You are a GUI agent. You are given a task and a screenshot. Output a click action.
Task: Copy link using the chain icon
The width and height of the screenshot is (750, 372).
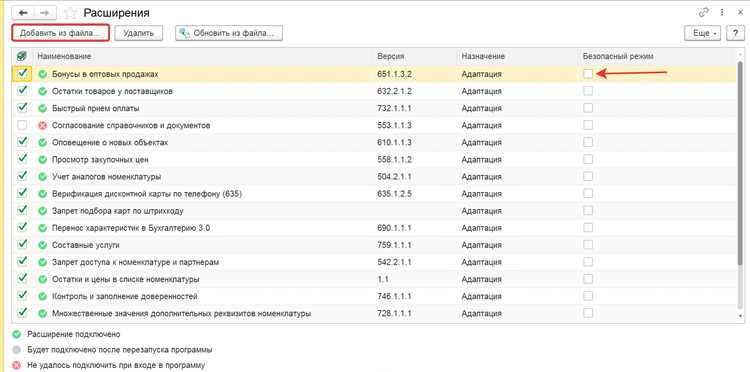coord(703,13)
